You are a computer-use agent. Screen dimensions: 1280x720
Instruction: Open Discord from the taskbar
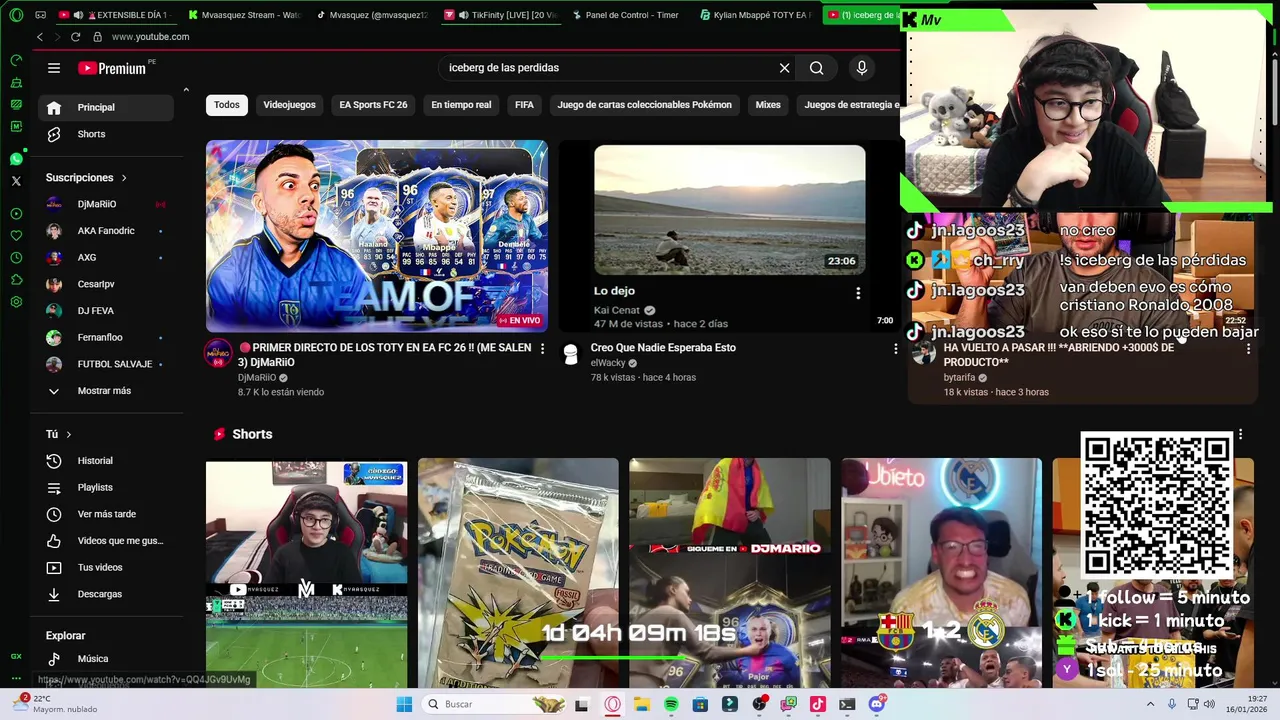click(x=877, y=704)
